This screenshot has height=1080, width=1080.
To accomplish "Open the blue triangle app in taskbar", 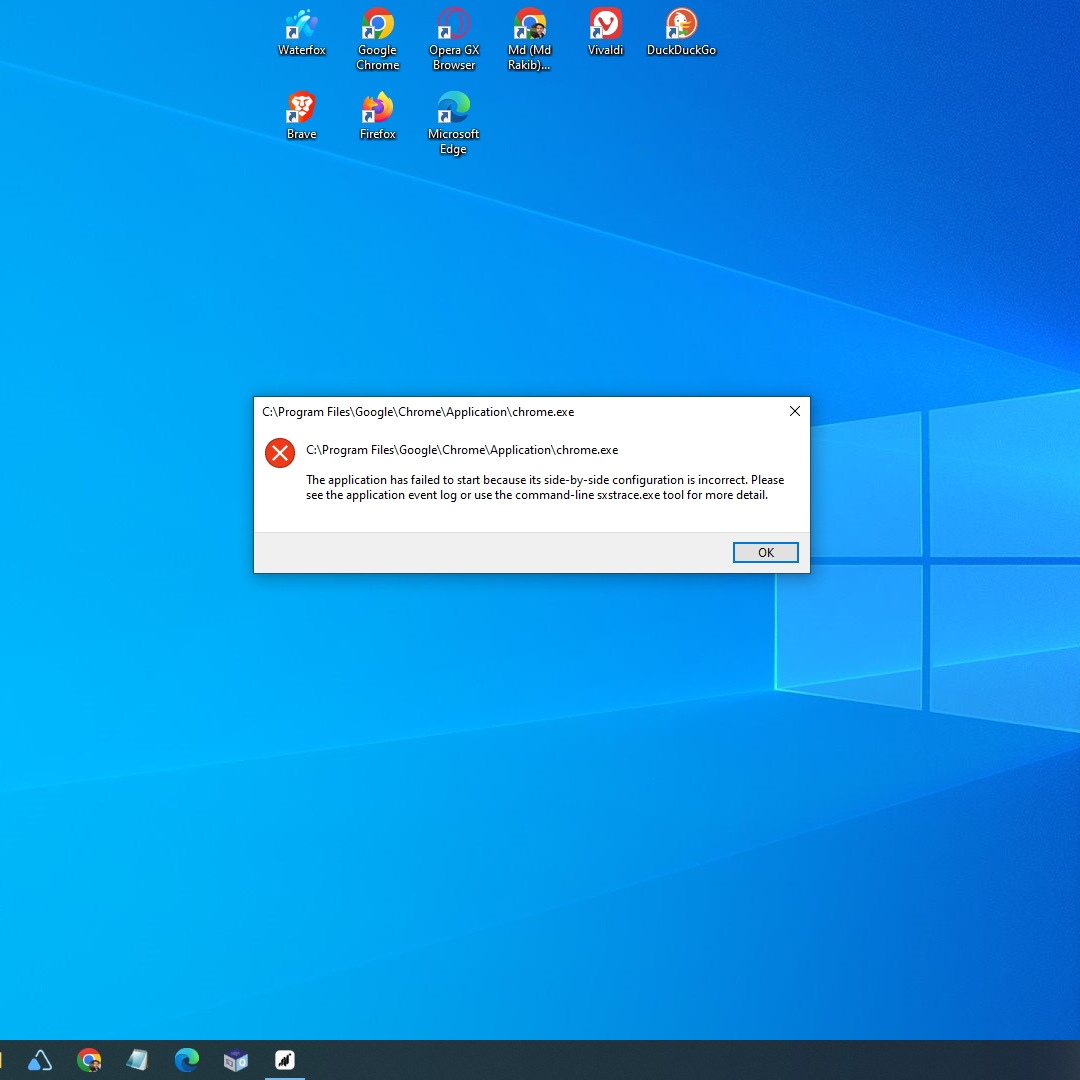I will click(x=40, y=1059).
